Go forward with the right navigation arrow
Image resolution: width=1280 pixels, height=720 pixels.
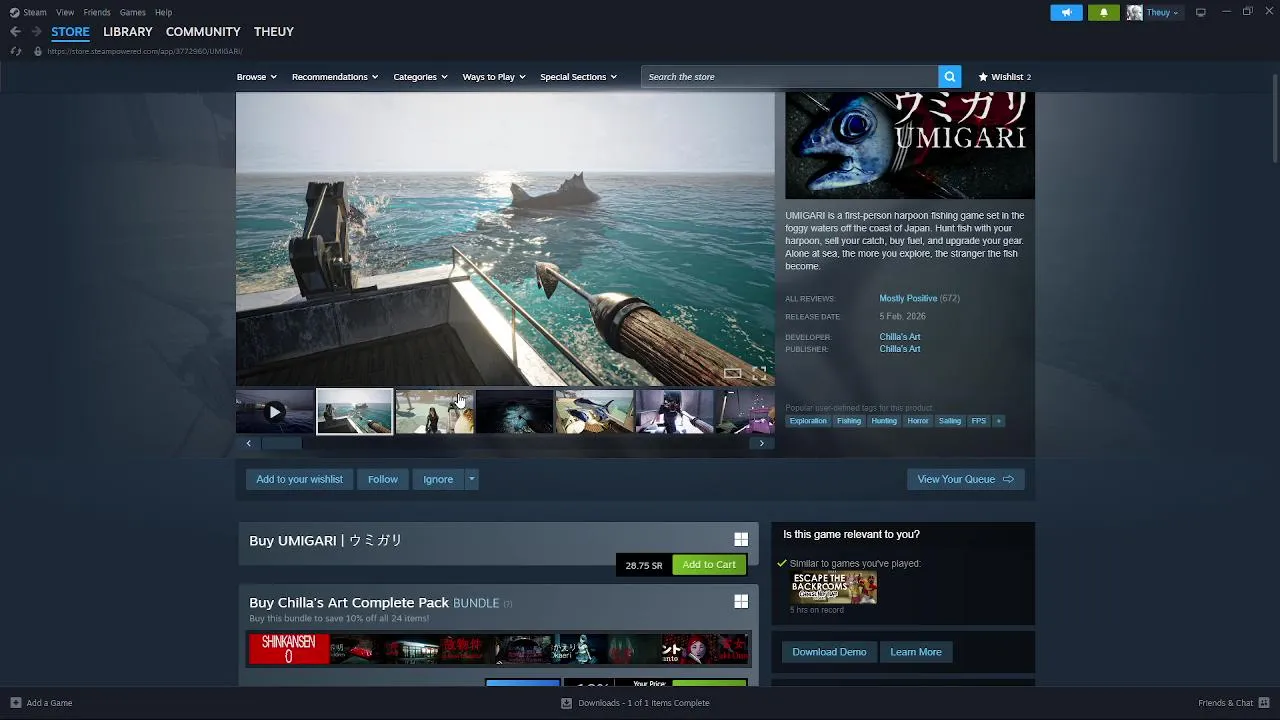coord(36,32)
